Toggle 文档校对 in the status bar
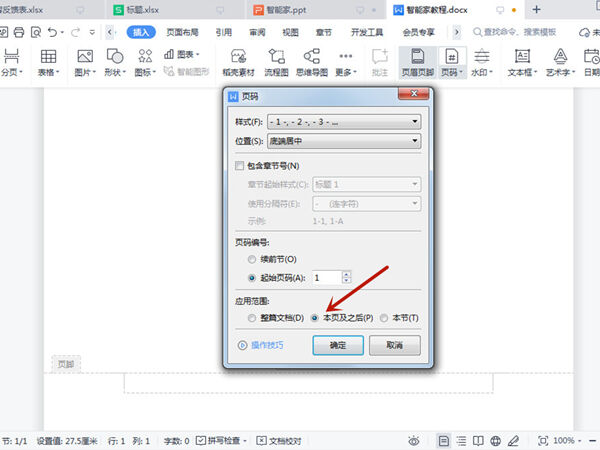The image size is (600, 450). [279, 441]
